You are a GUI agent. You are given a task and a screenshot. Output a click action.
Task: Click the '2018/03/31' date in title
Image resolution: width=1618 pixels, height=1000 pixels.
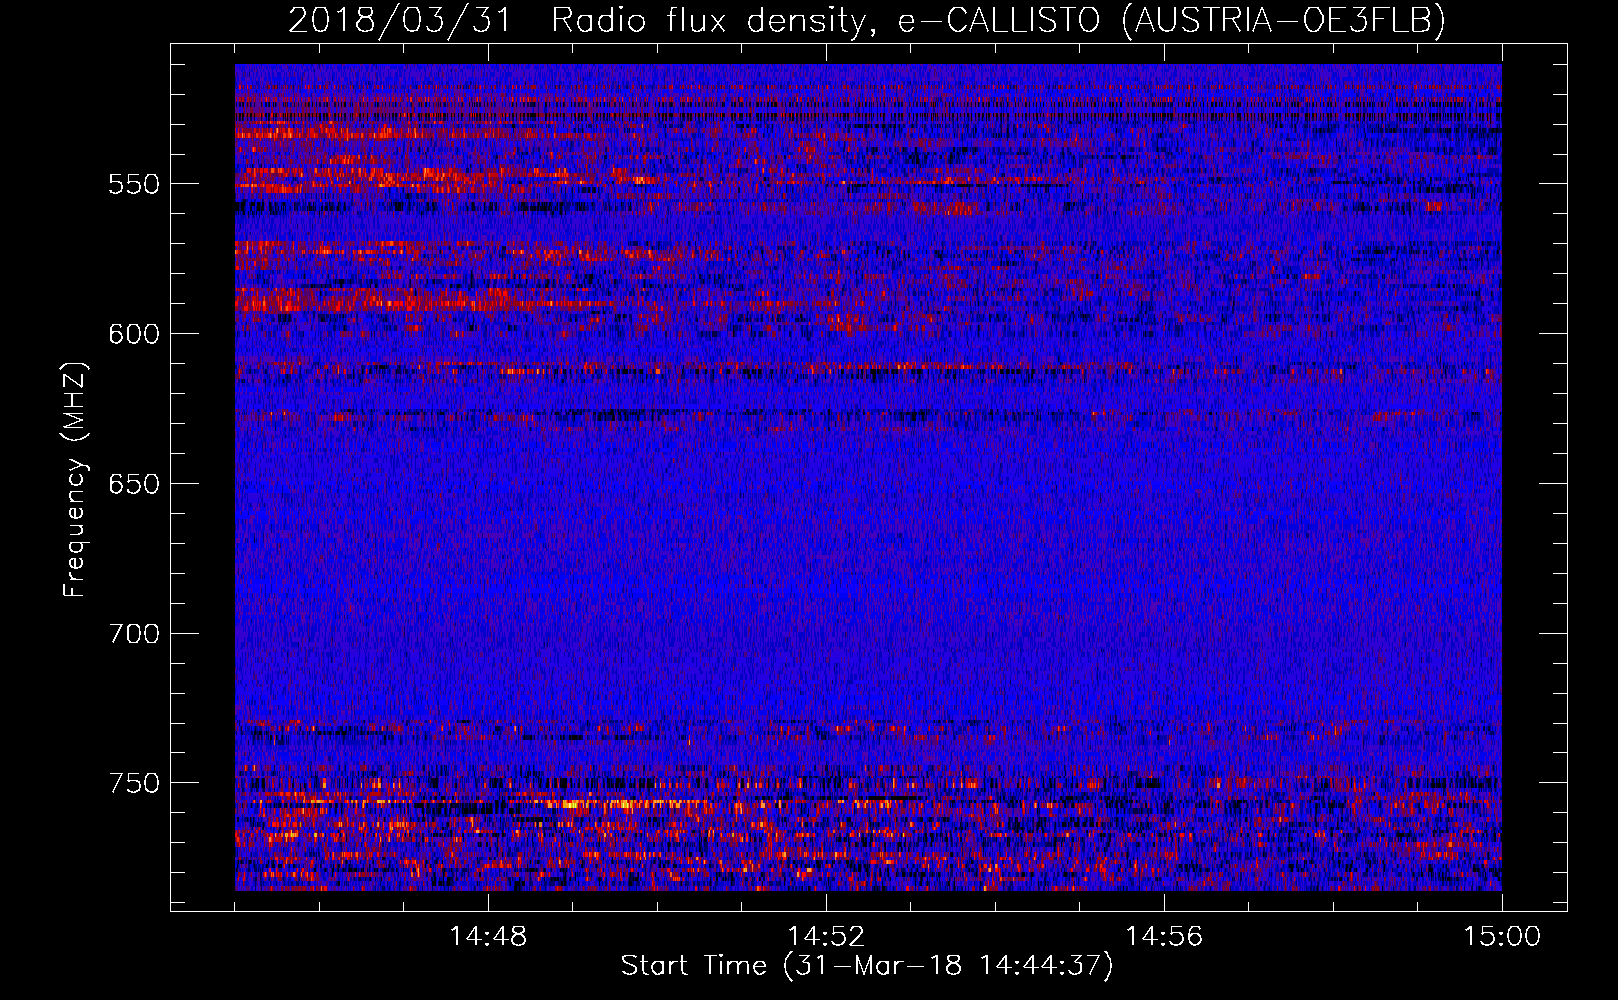coord(399,20)
